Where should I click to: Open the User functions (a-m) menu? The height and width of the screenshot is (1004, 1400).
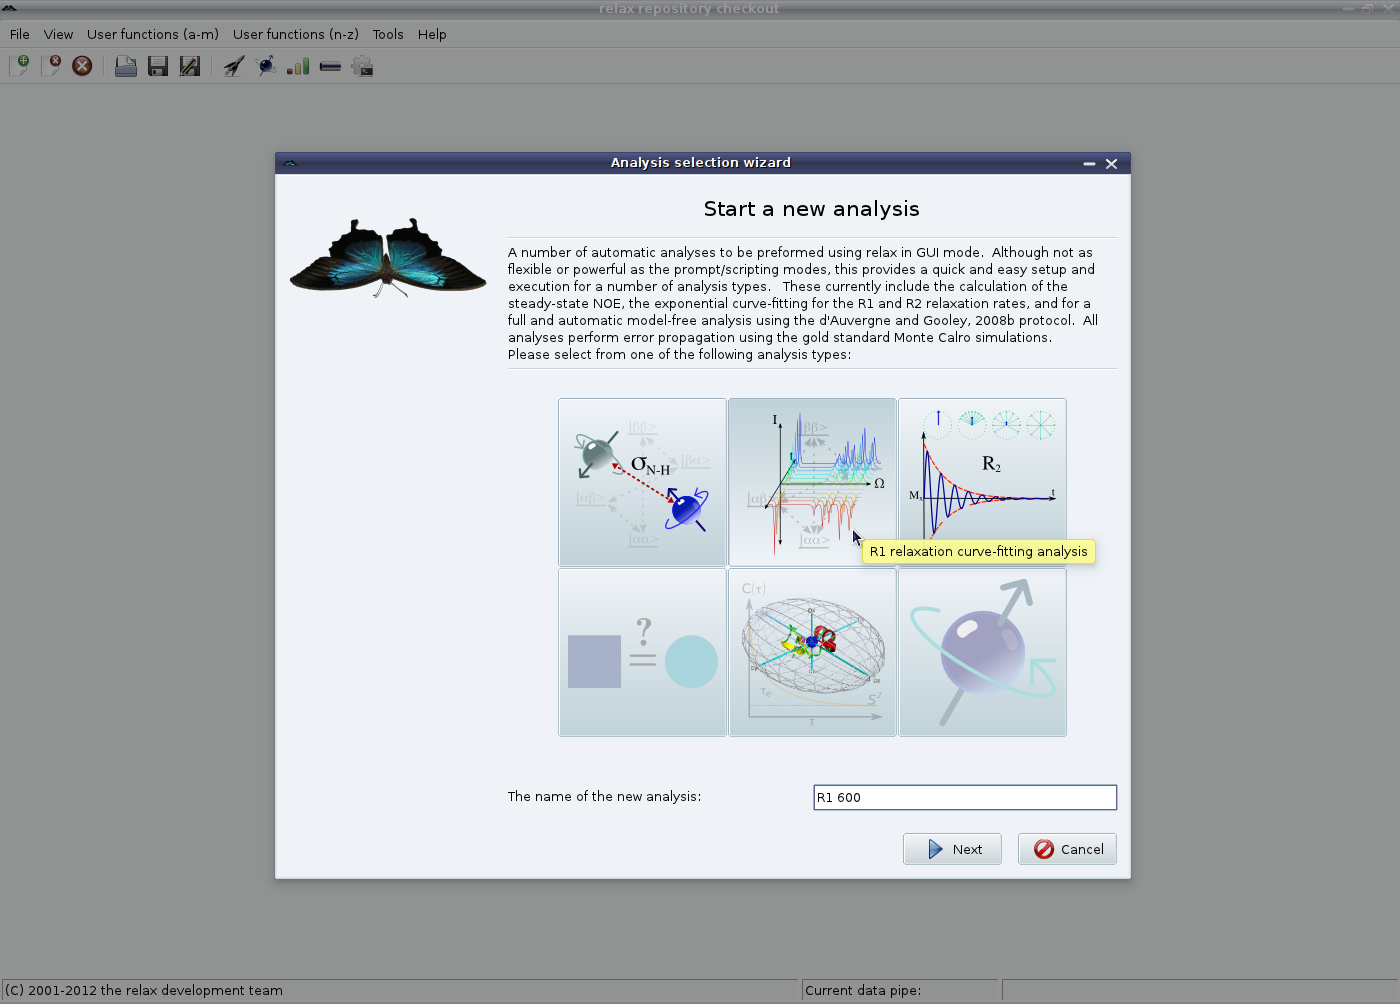coord(152,34)
